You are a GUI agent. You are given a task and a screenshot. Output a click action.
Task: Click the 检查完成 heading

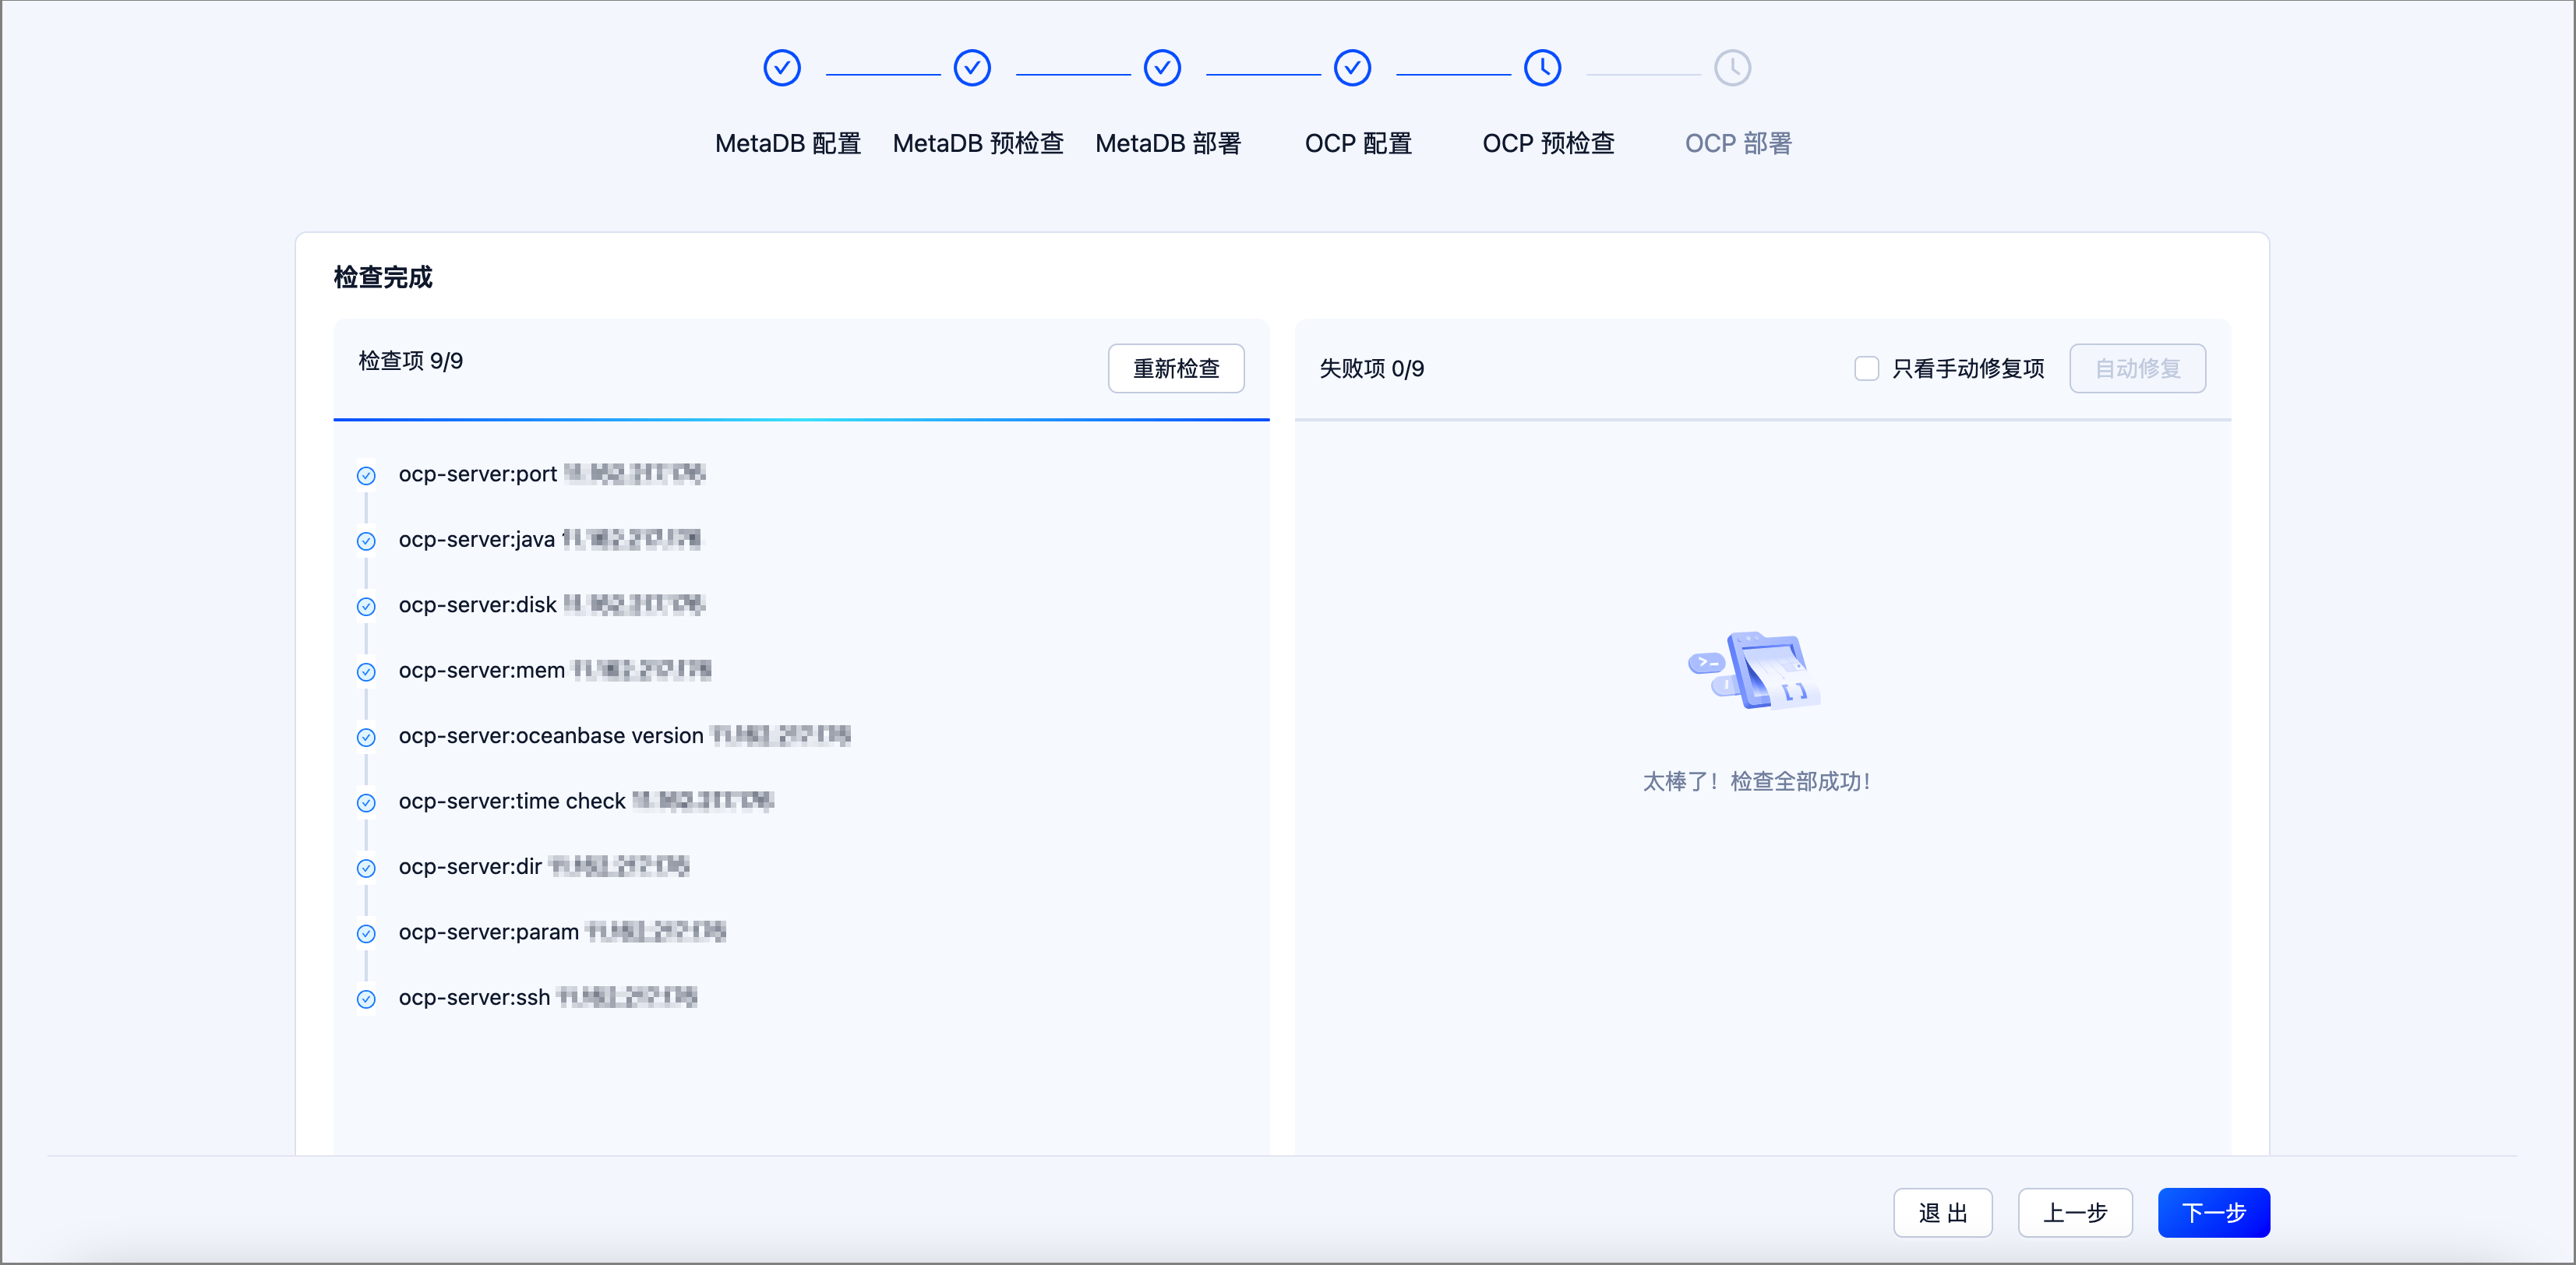(x=383, y=277)
